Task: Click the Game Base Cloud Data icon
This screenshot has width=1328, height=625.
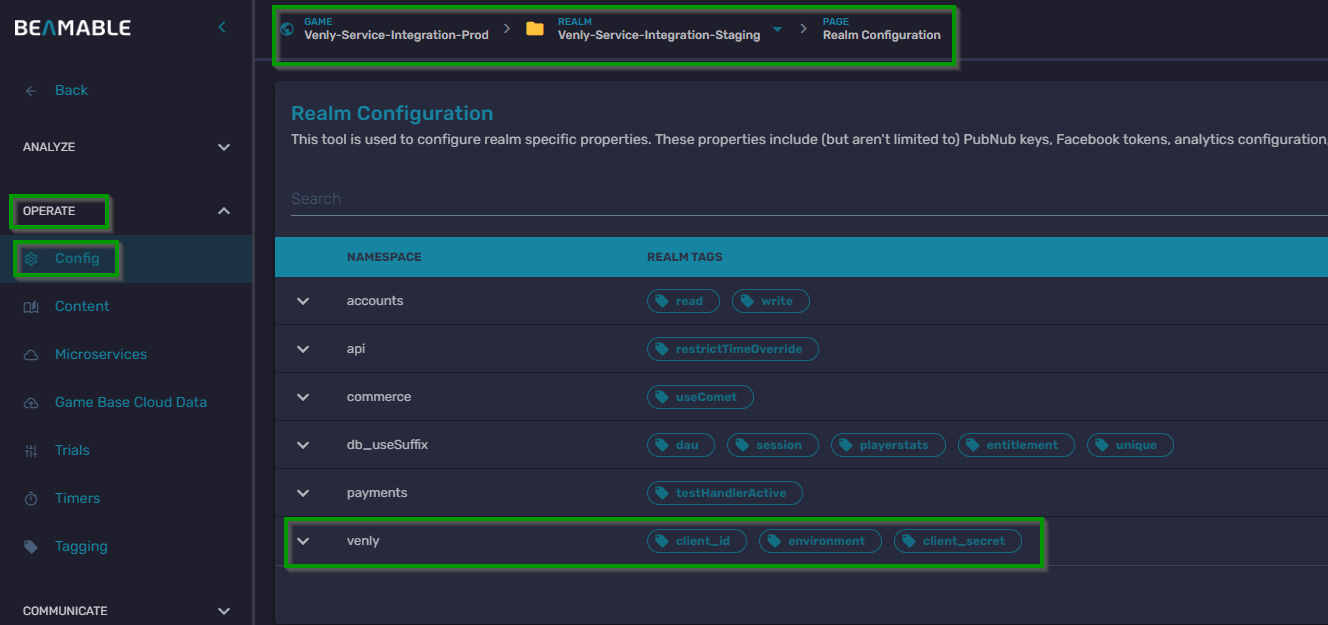Action: (31, 403)
